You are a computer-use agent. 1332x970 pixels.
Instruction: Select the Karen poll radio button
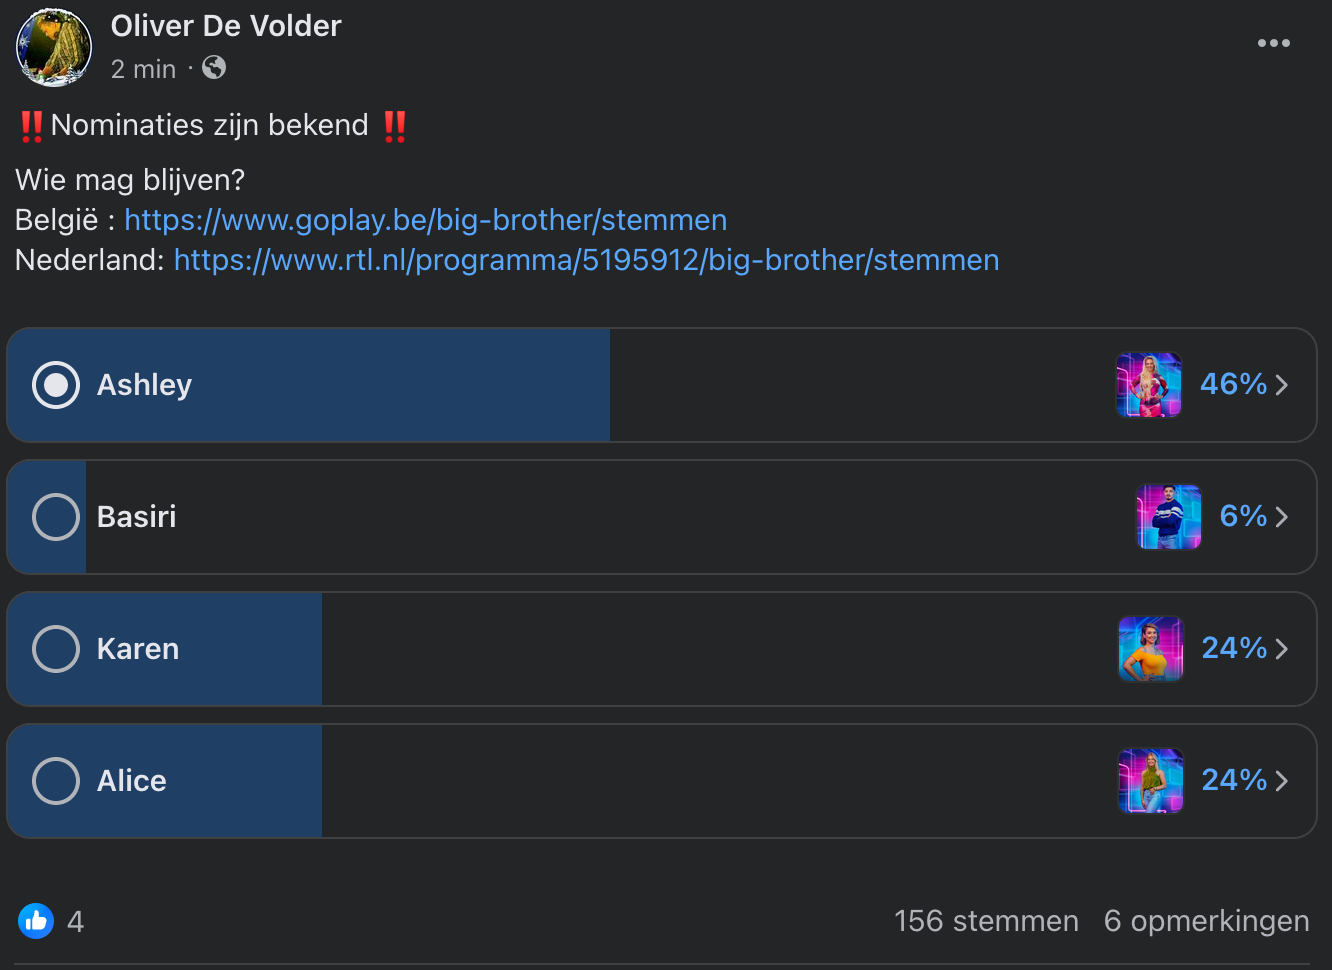click(x=56, y=649)
